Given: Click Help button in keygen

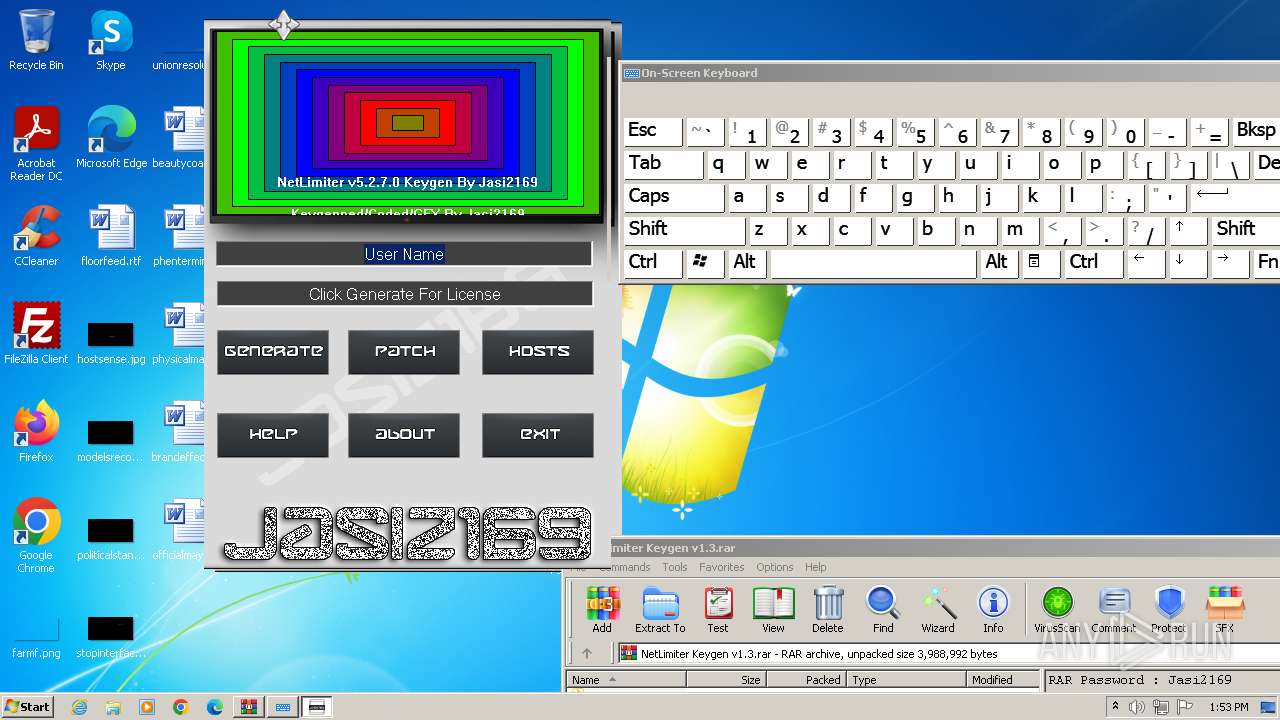Looking at the screenshot, I should [273, 435].
